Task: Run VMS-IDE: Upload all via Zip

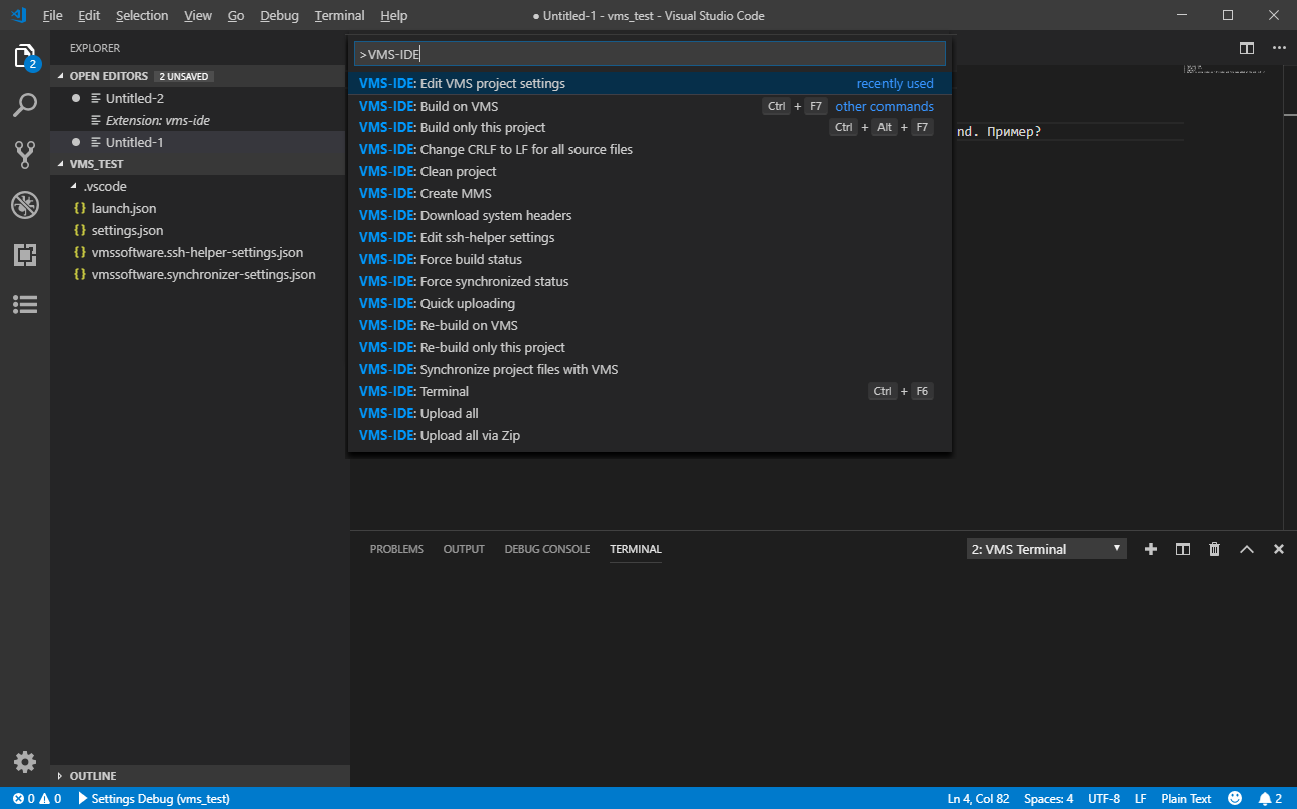Action: pos(650,435)
